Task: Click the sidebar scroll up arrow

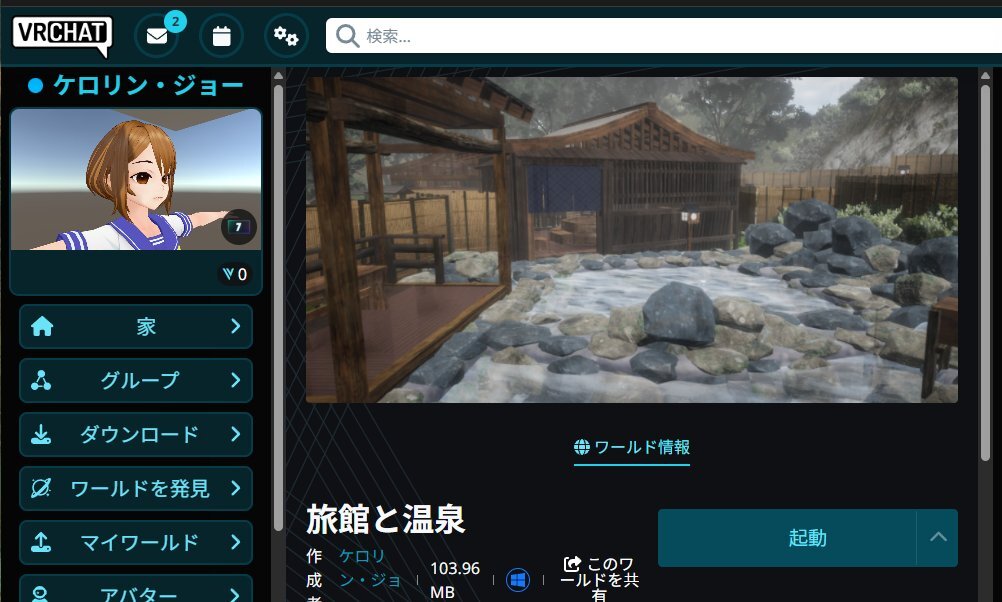Action: pyautogui.click(x=279, y=75)
